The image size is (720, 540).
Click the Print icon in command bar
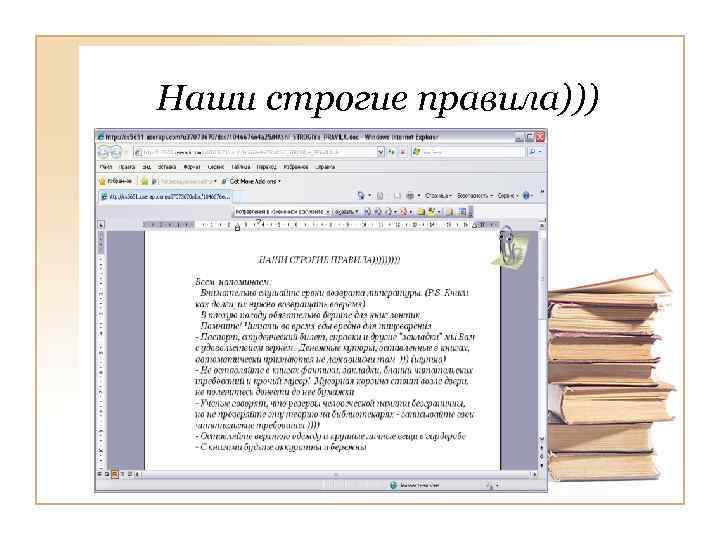click(410, 196)
